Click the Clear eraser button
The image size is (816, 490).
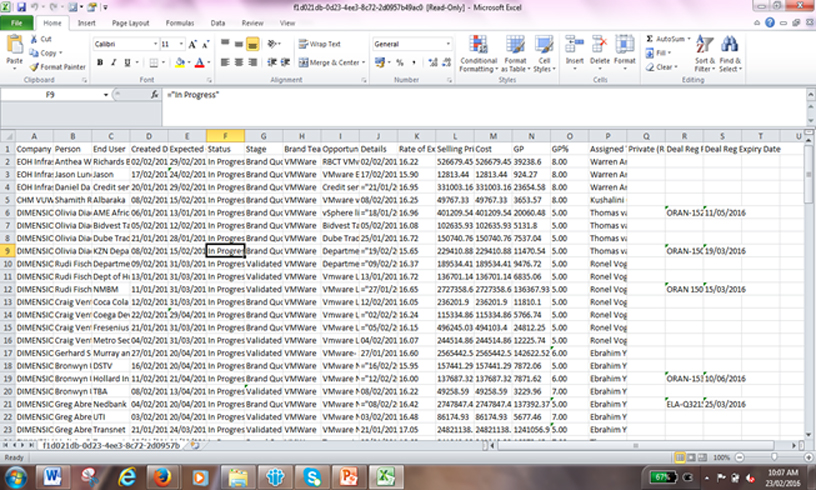[662, 67]
